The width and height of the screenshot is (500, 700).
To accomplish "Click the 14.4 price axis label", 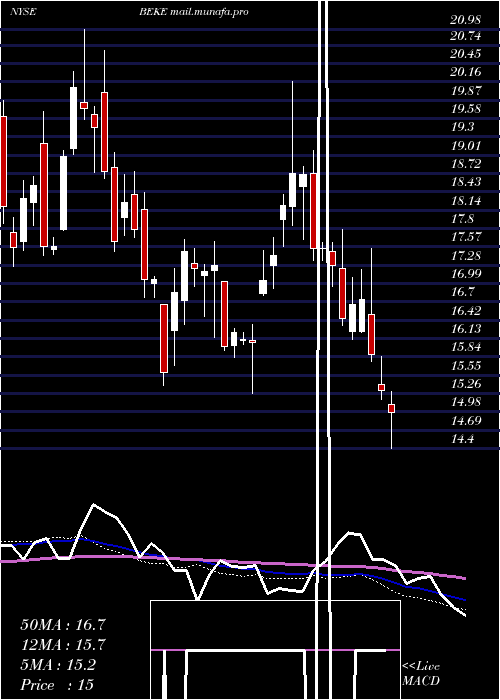I will pyautogui.click(x=462, y=439).
